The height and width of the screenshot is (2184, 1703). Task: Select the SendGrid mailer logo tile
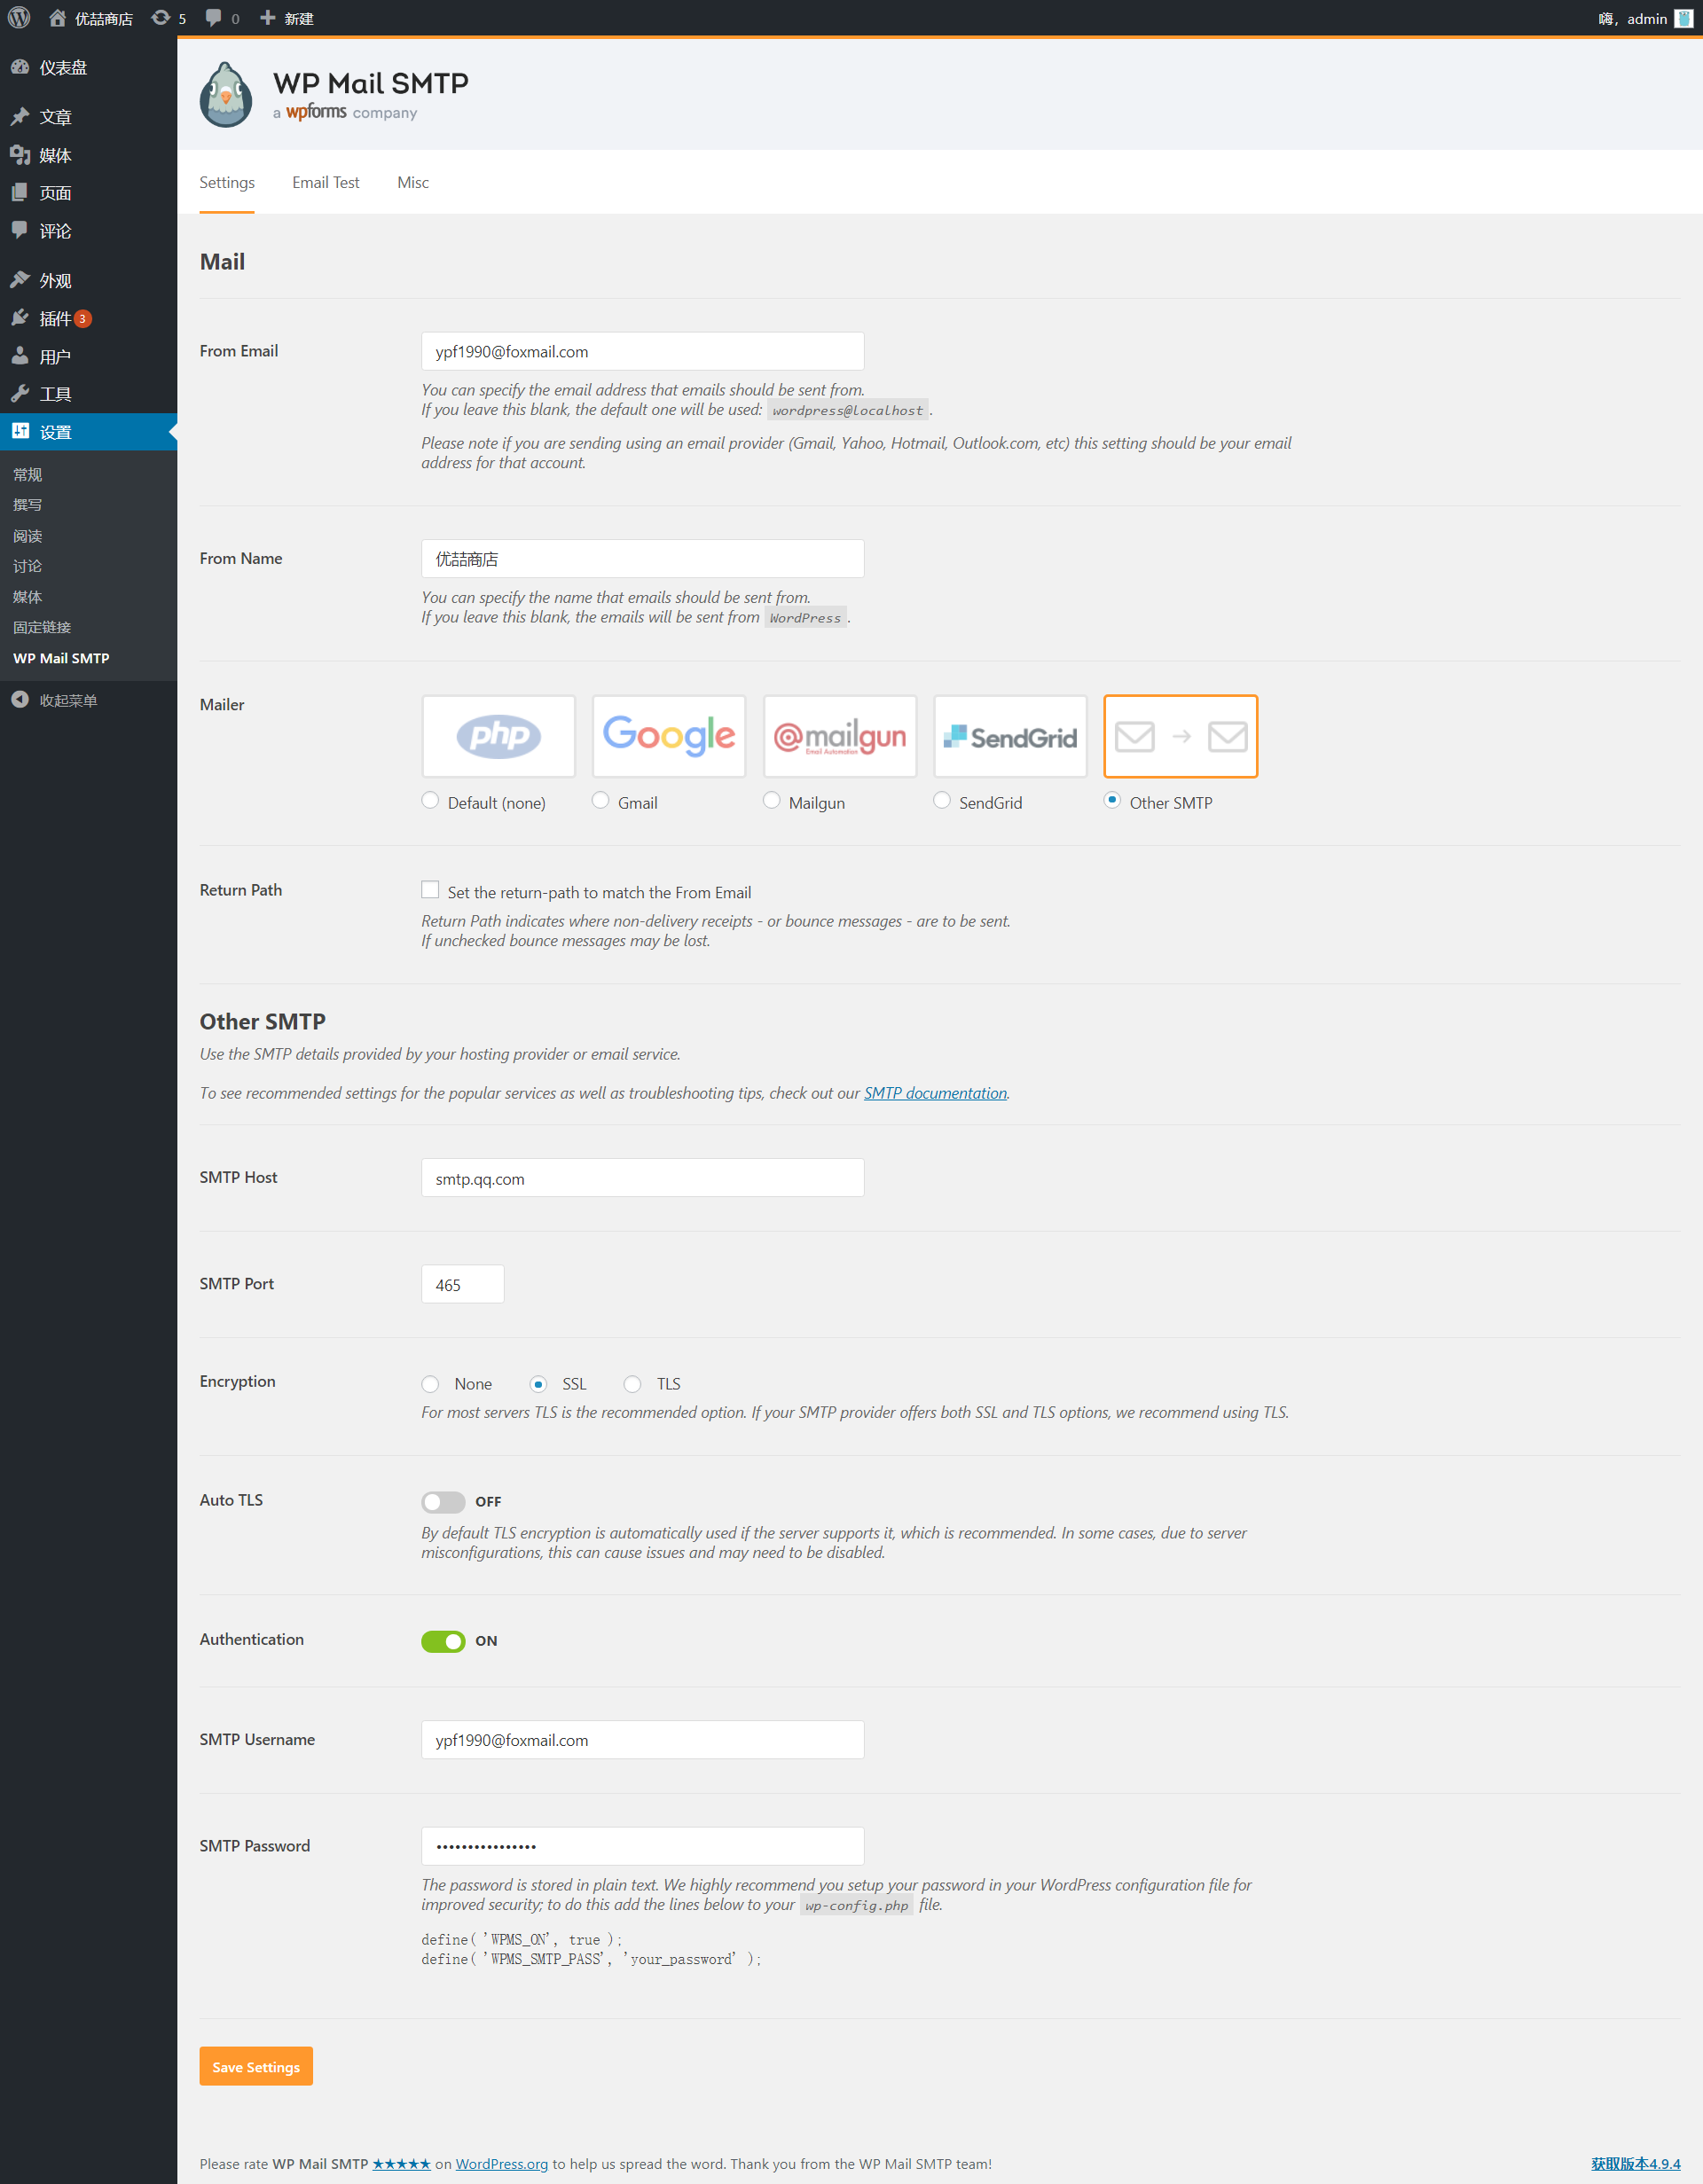[1010, 736]
